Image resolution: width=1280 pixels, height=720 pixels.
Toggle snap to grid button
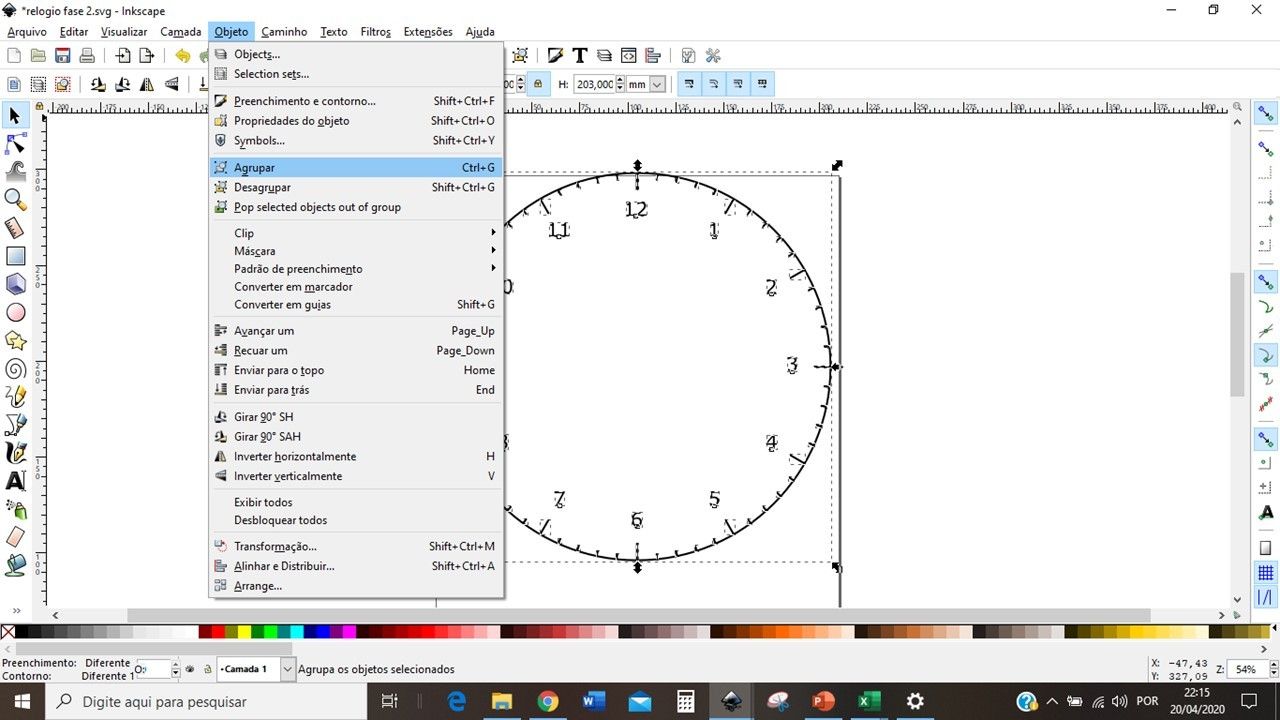click(x=1266, y=573)
